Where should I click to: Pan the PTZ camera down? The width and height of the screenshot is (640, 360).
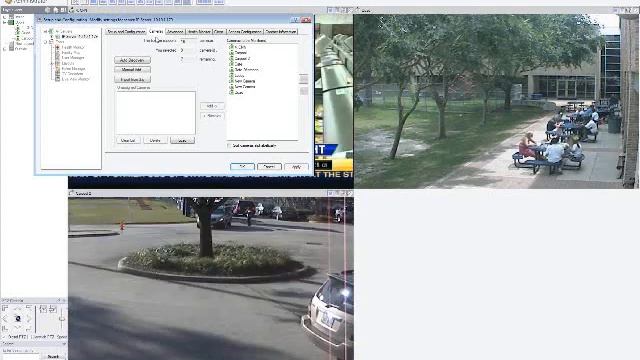[x=18, y=327]
